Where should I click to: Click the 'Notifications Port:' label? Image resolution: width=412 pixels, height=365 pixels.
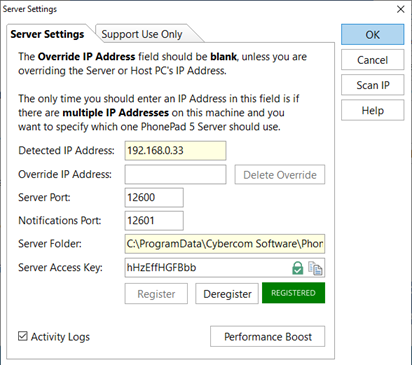(x=60, y=221)
